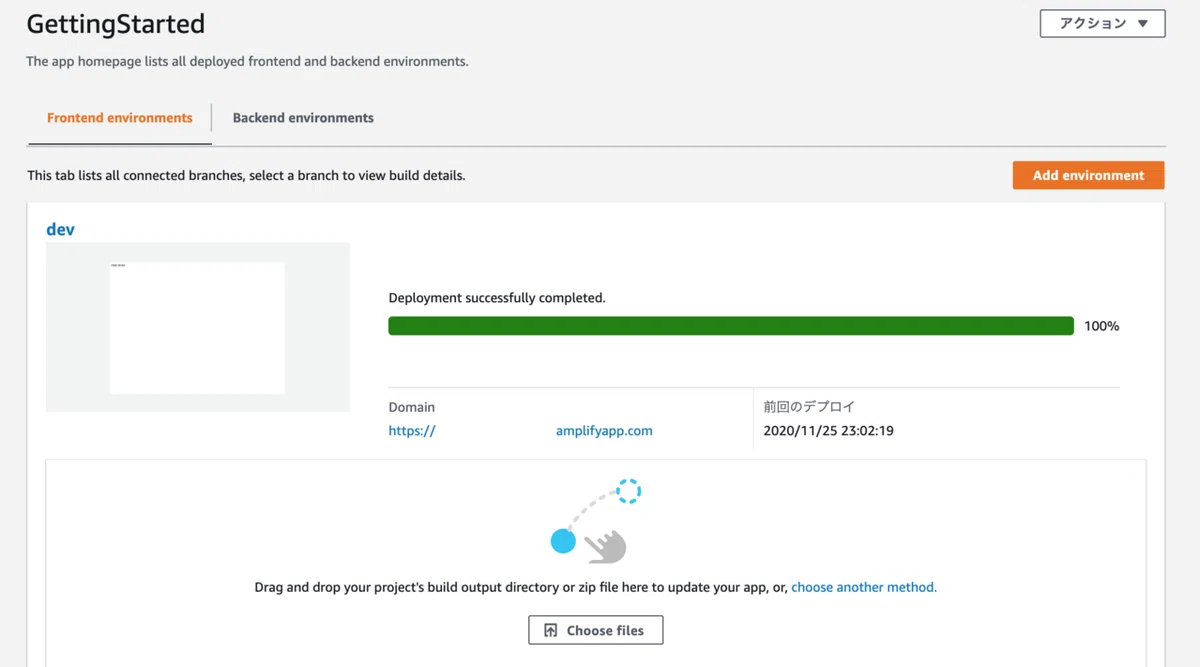Click the 100% progress label
1200x667 pixels.
coord(1102,326)
